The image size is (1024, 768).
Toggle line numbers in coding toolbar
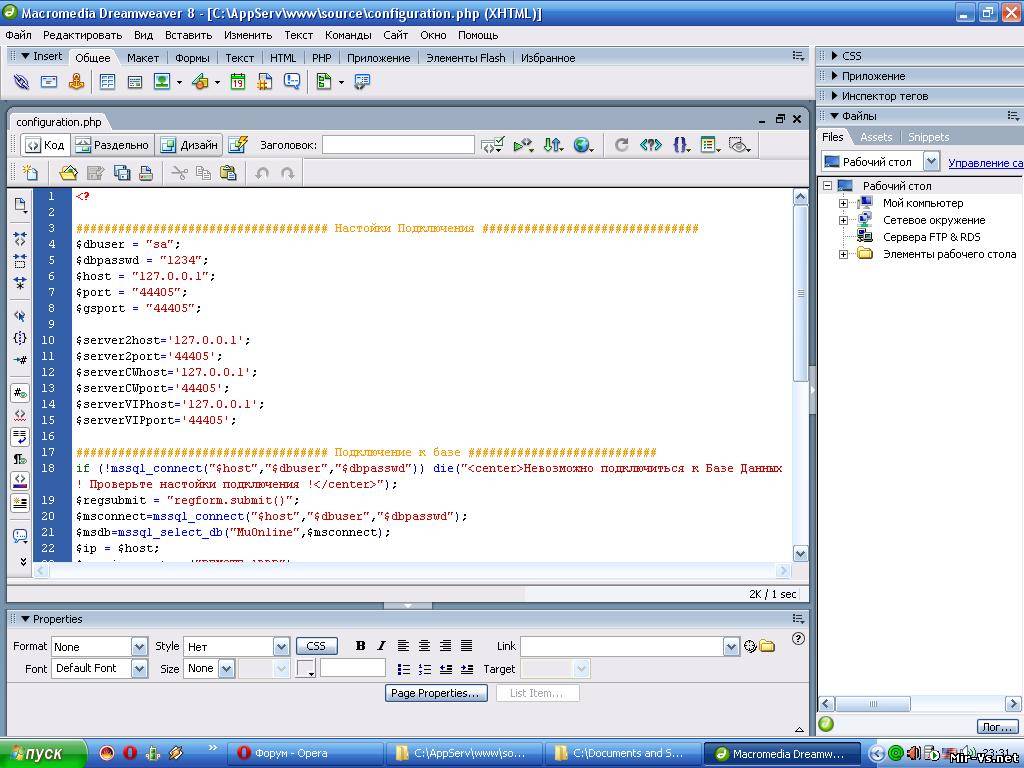point(20,393)
